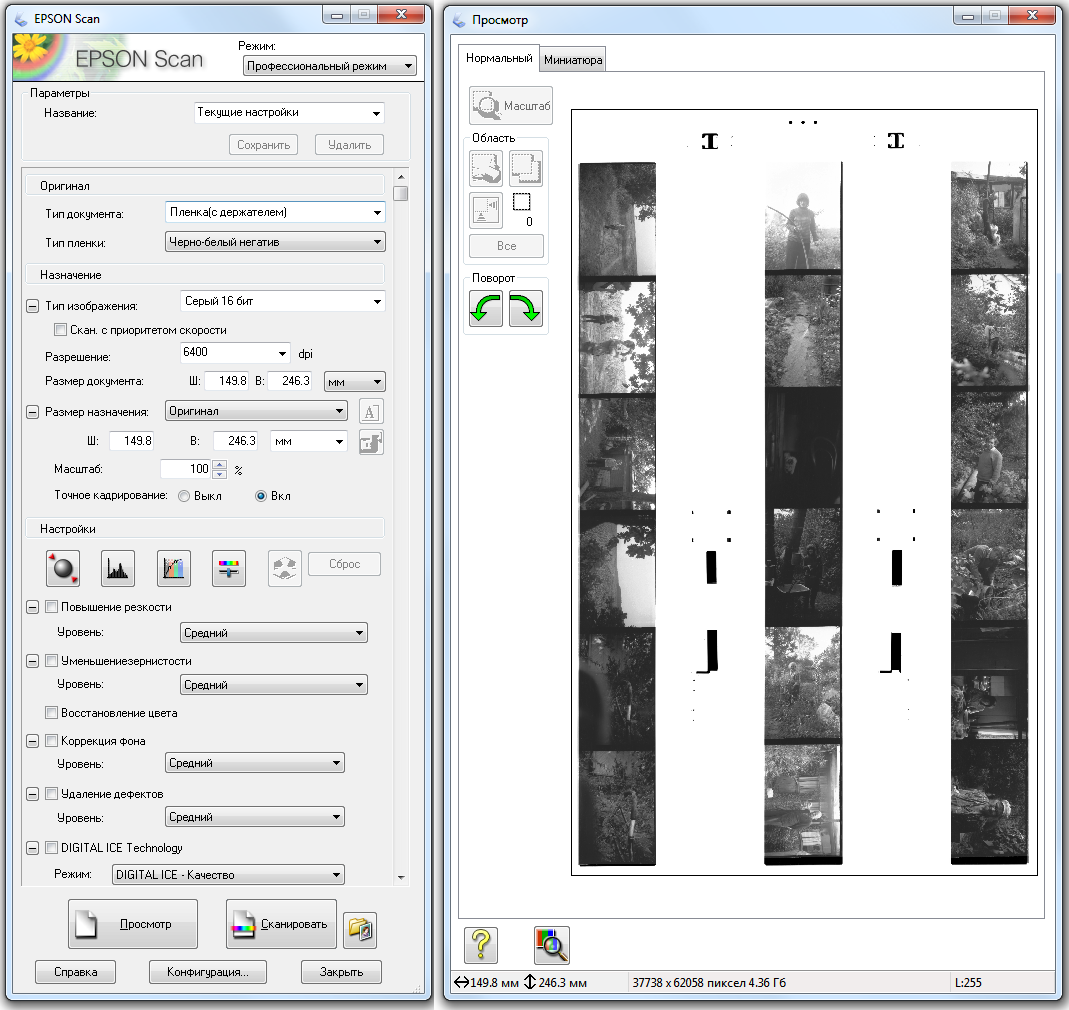Open the DIGITAL ICE Режим dropdown
This screenshot has height=1010, width=1069.
tap(228, 874)
